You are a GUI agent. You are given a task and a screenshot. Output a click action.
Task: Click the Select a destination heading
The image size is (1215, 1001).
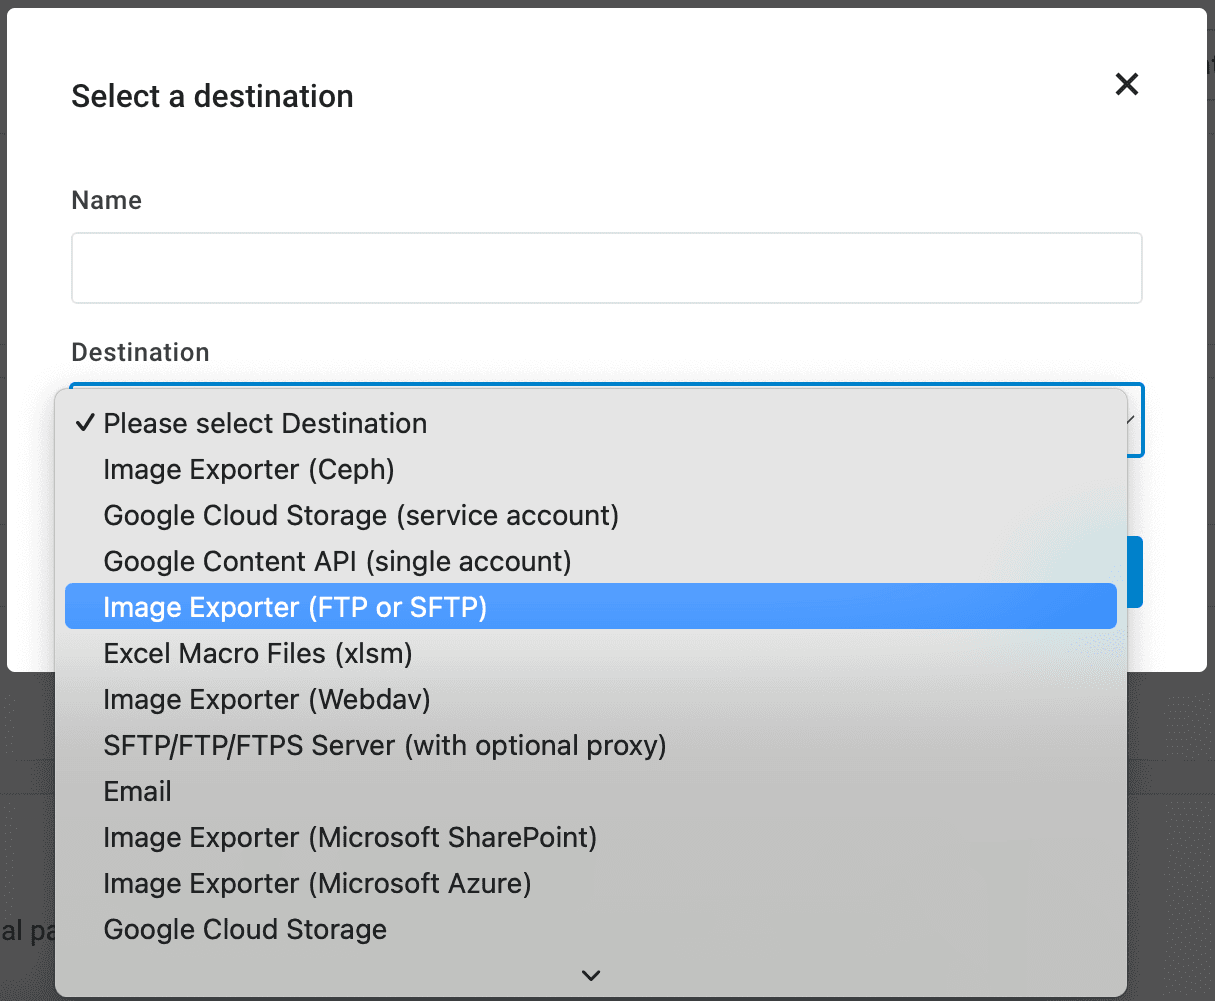pos(212,97)
